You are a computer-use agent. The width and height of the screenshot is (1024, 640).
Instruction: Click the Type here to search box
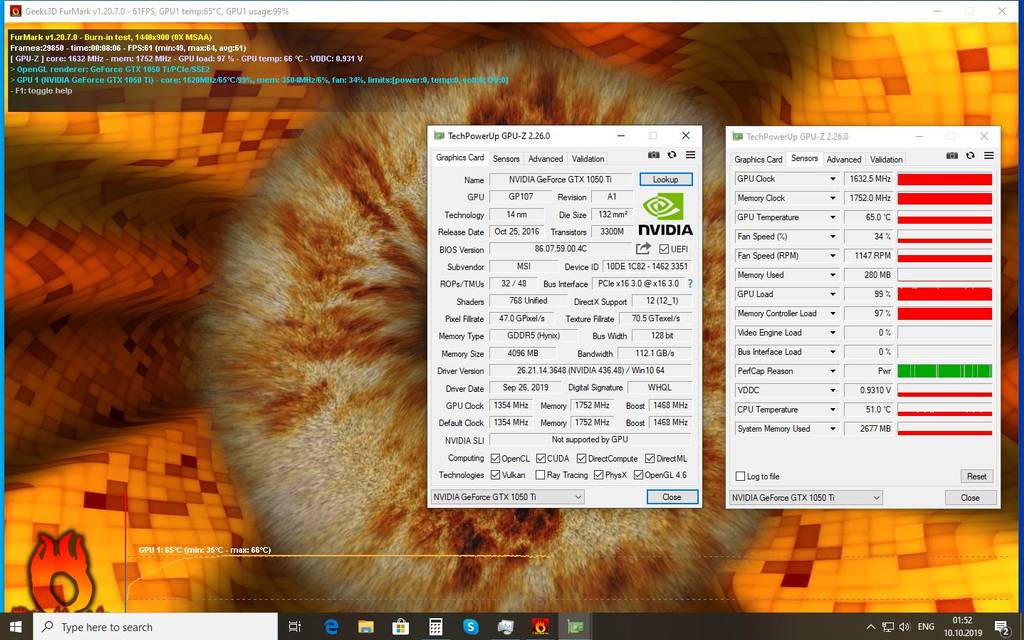[x=155, y=627]
